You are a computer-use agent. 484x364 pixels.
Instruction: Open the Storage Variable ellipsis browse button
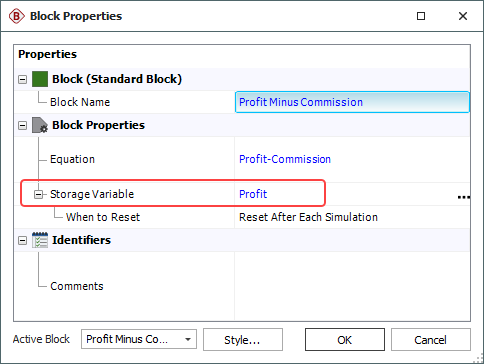point(464,197)
